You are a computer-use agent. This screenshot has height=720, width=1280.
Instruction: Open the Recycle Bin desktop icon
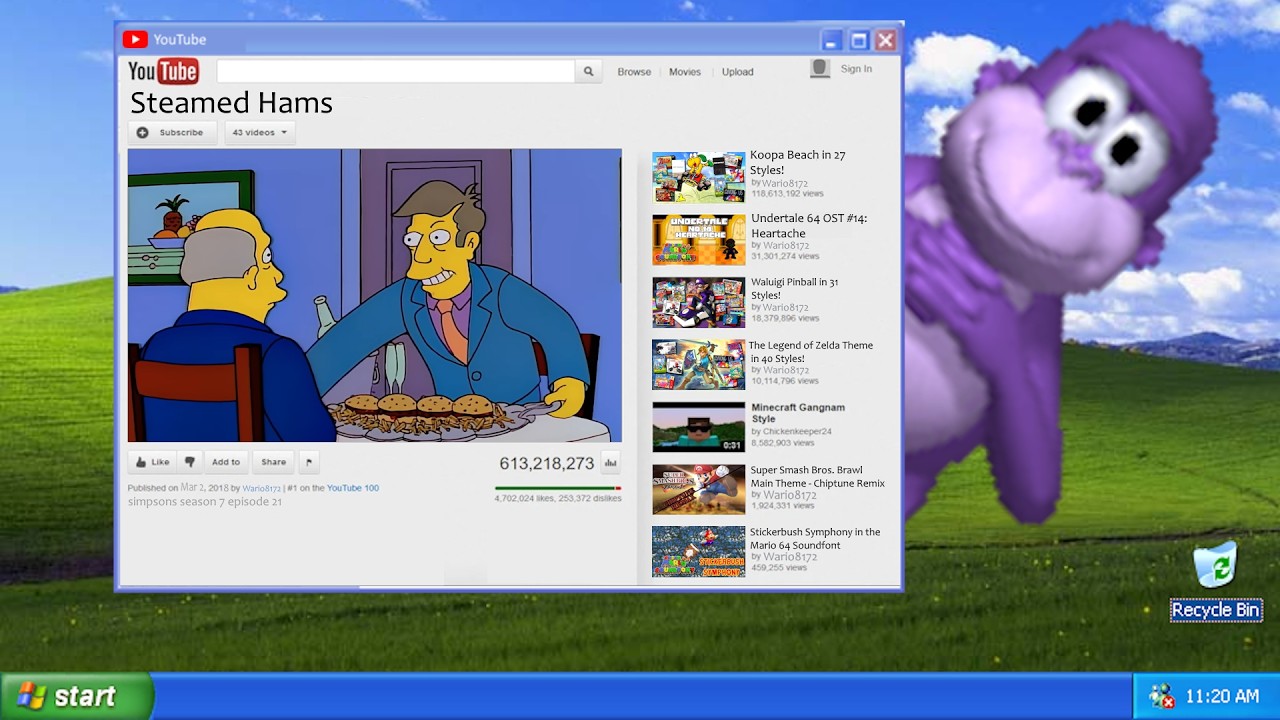(1216, 581)
